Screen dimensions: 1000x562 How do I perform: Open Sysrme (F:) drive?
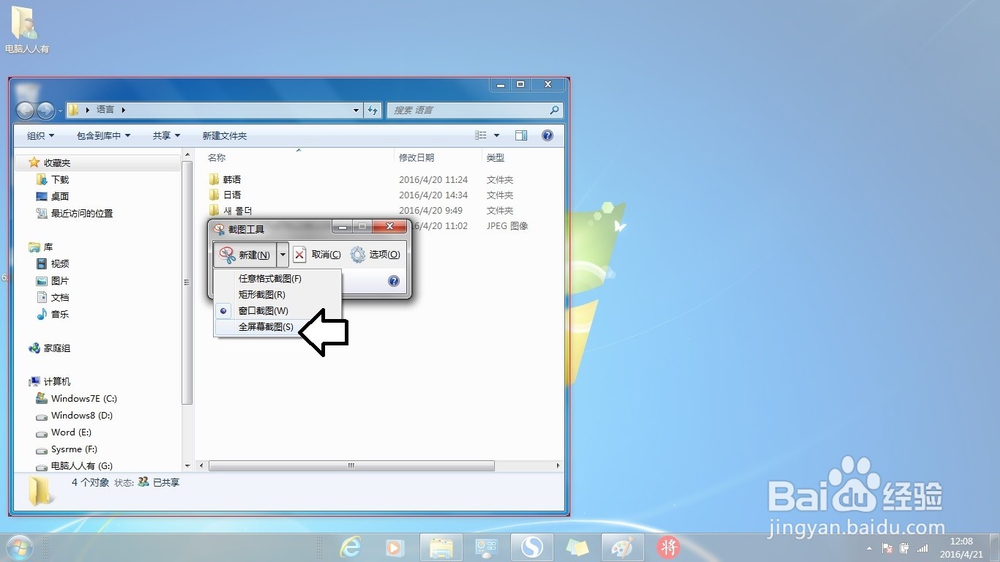tap(67, 449)
